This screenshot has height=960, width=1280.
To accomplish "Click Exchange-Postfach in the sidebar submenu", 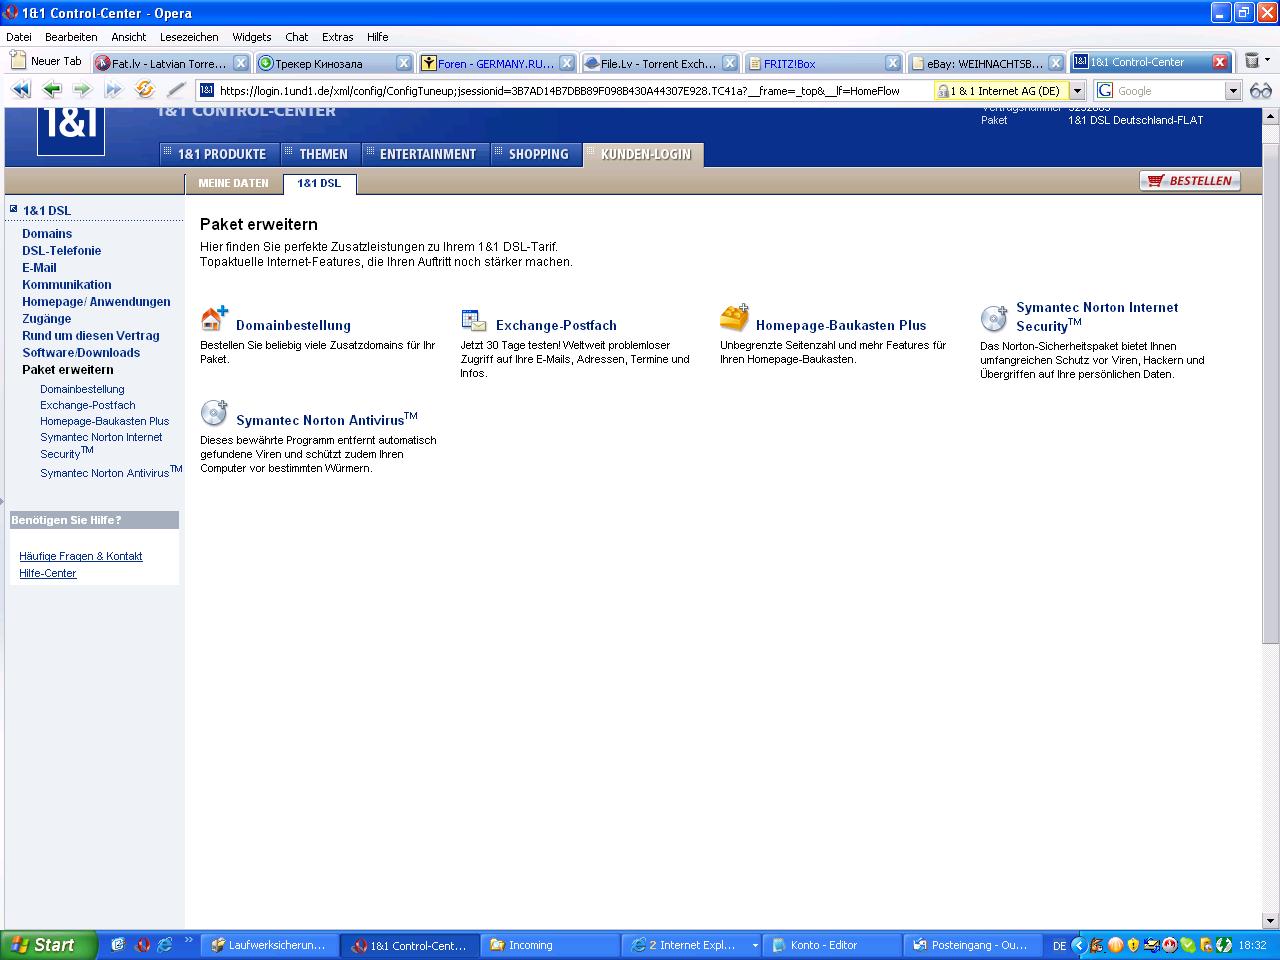I will (x=88, y=405).
